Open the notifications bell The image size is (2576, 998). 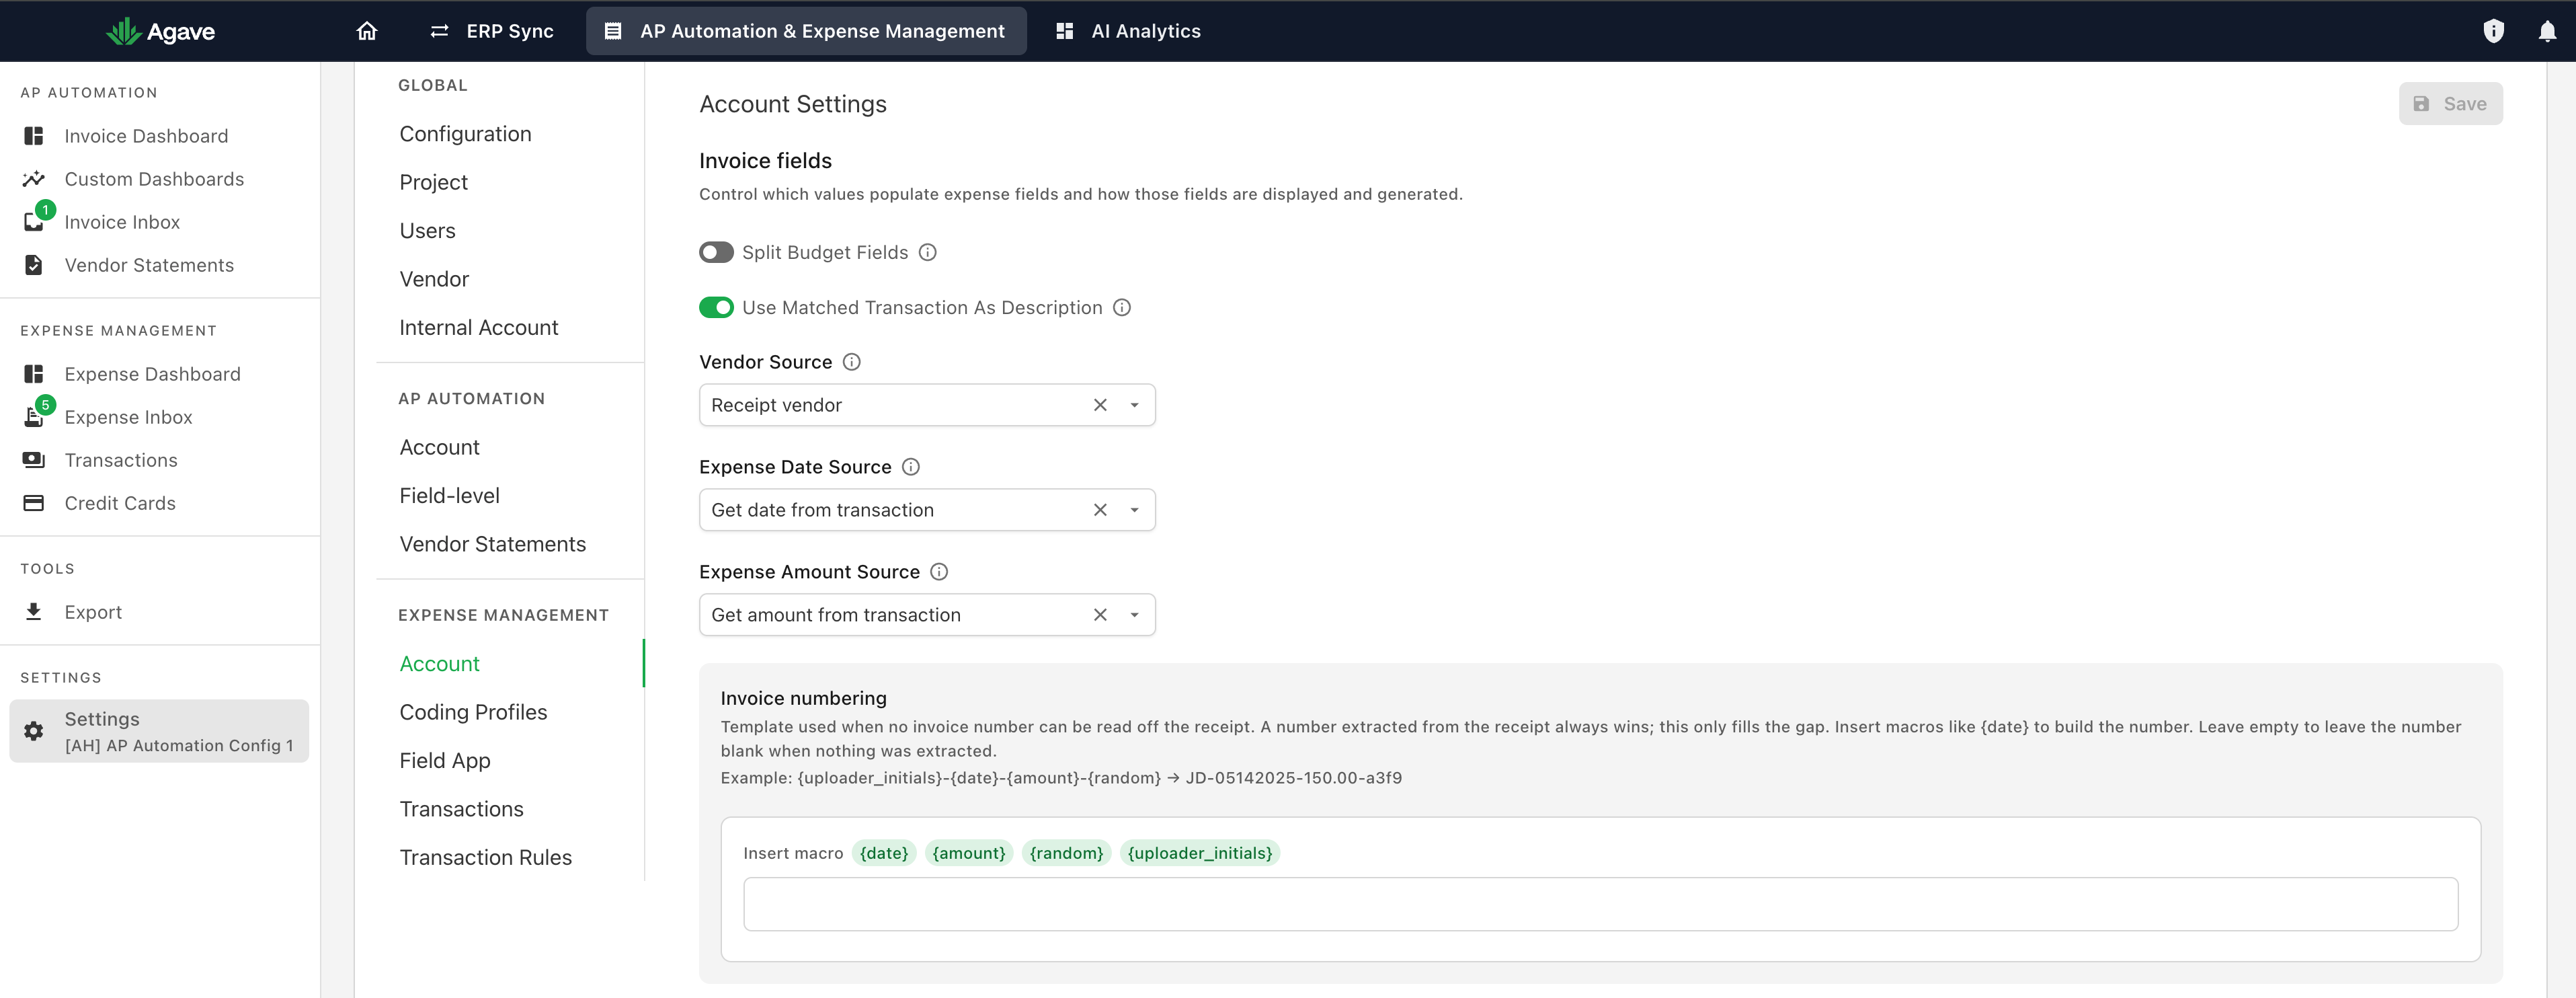[x=2547, y=31]
